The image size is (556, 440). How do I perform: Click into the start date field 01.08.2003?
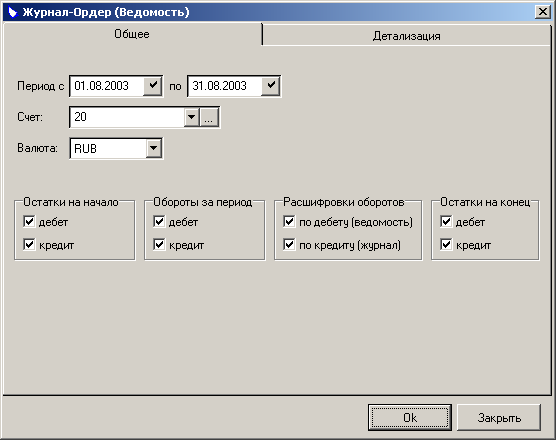pos(107,86)
